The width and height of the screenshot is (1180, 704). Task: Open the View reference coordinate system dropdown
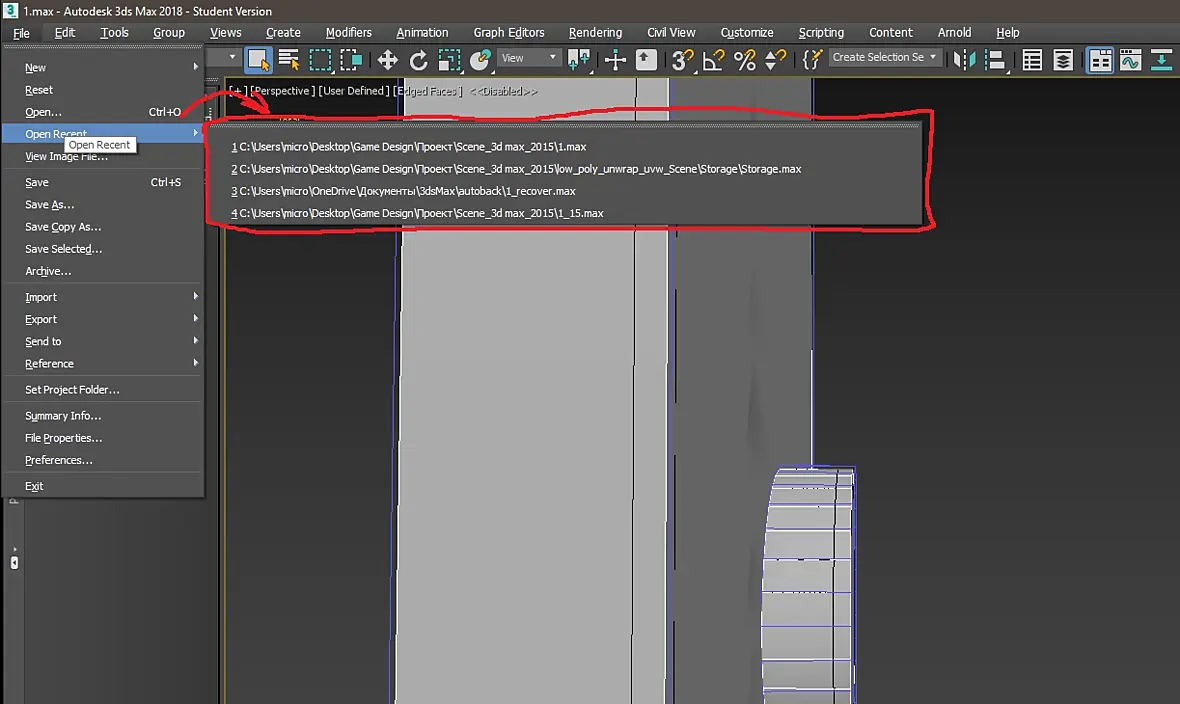pos(529,58)
